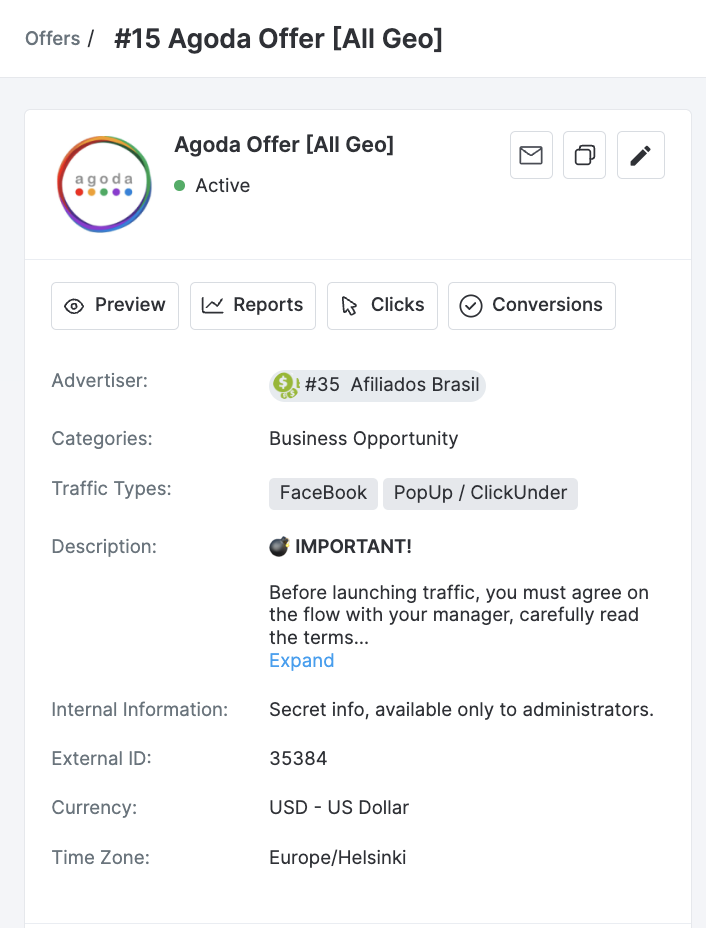Click the Secret info internal information text

[x=462, y=710]
